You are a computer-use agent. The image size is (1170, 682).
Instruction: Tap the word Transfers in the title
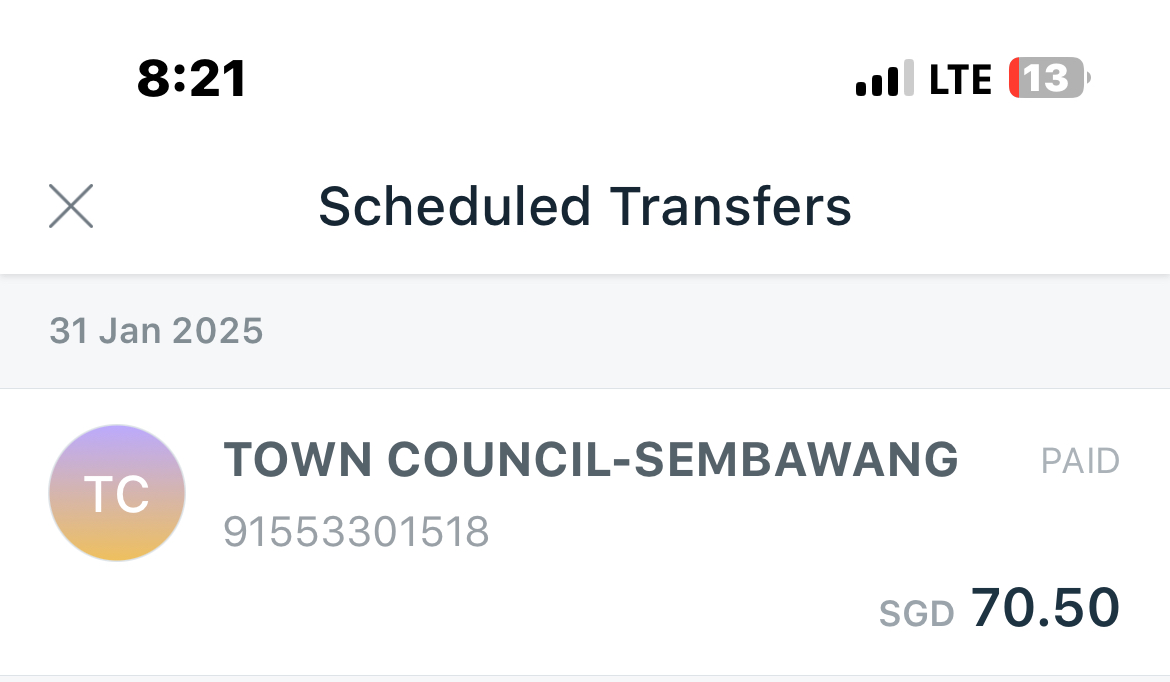coord(731,207)
